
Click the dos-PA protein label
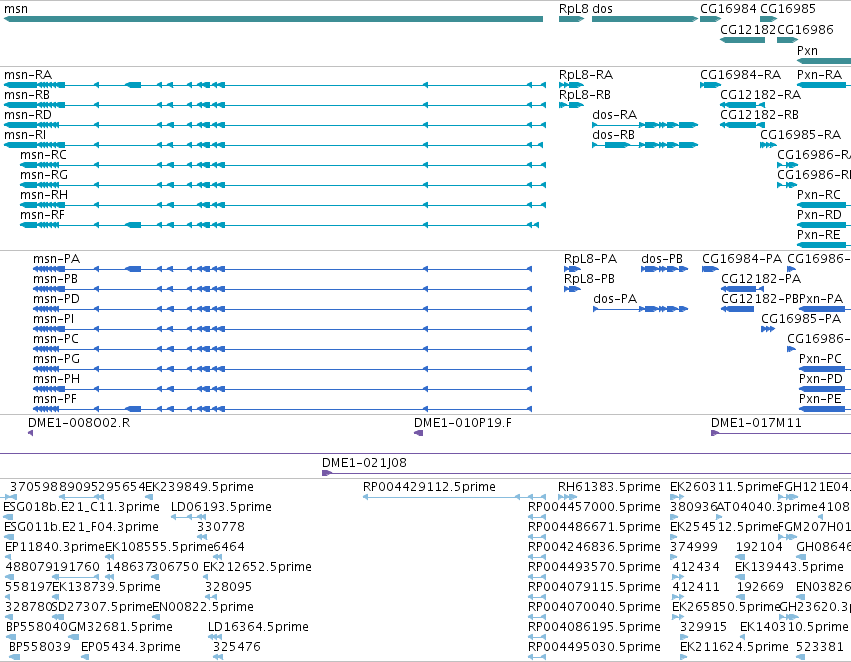tap(615, 300)
